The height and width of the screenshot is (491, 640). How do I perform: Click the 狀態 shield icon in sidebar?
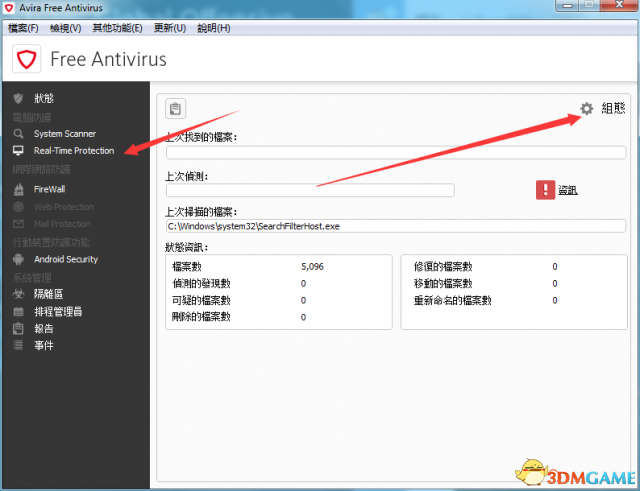(18, 98)
